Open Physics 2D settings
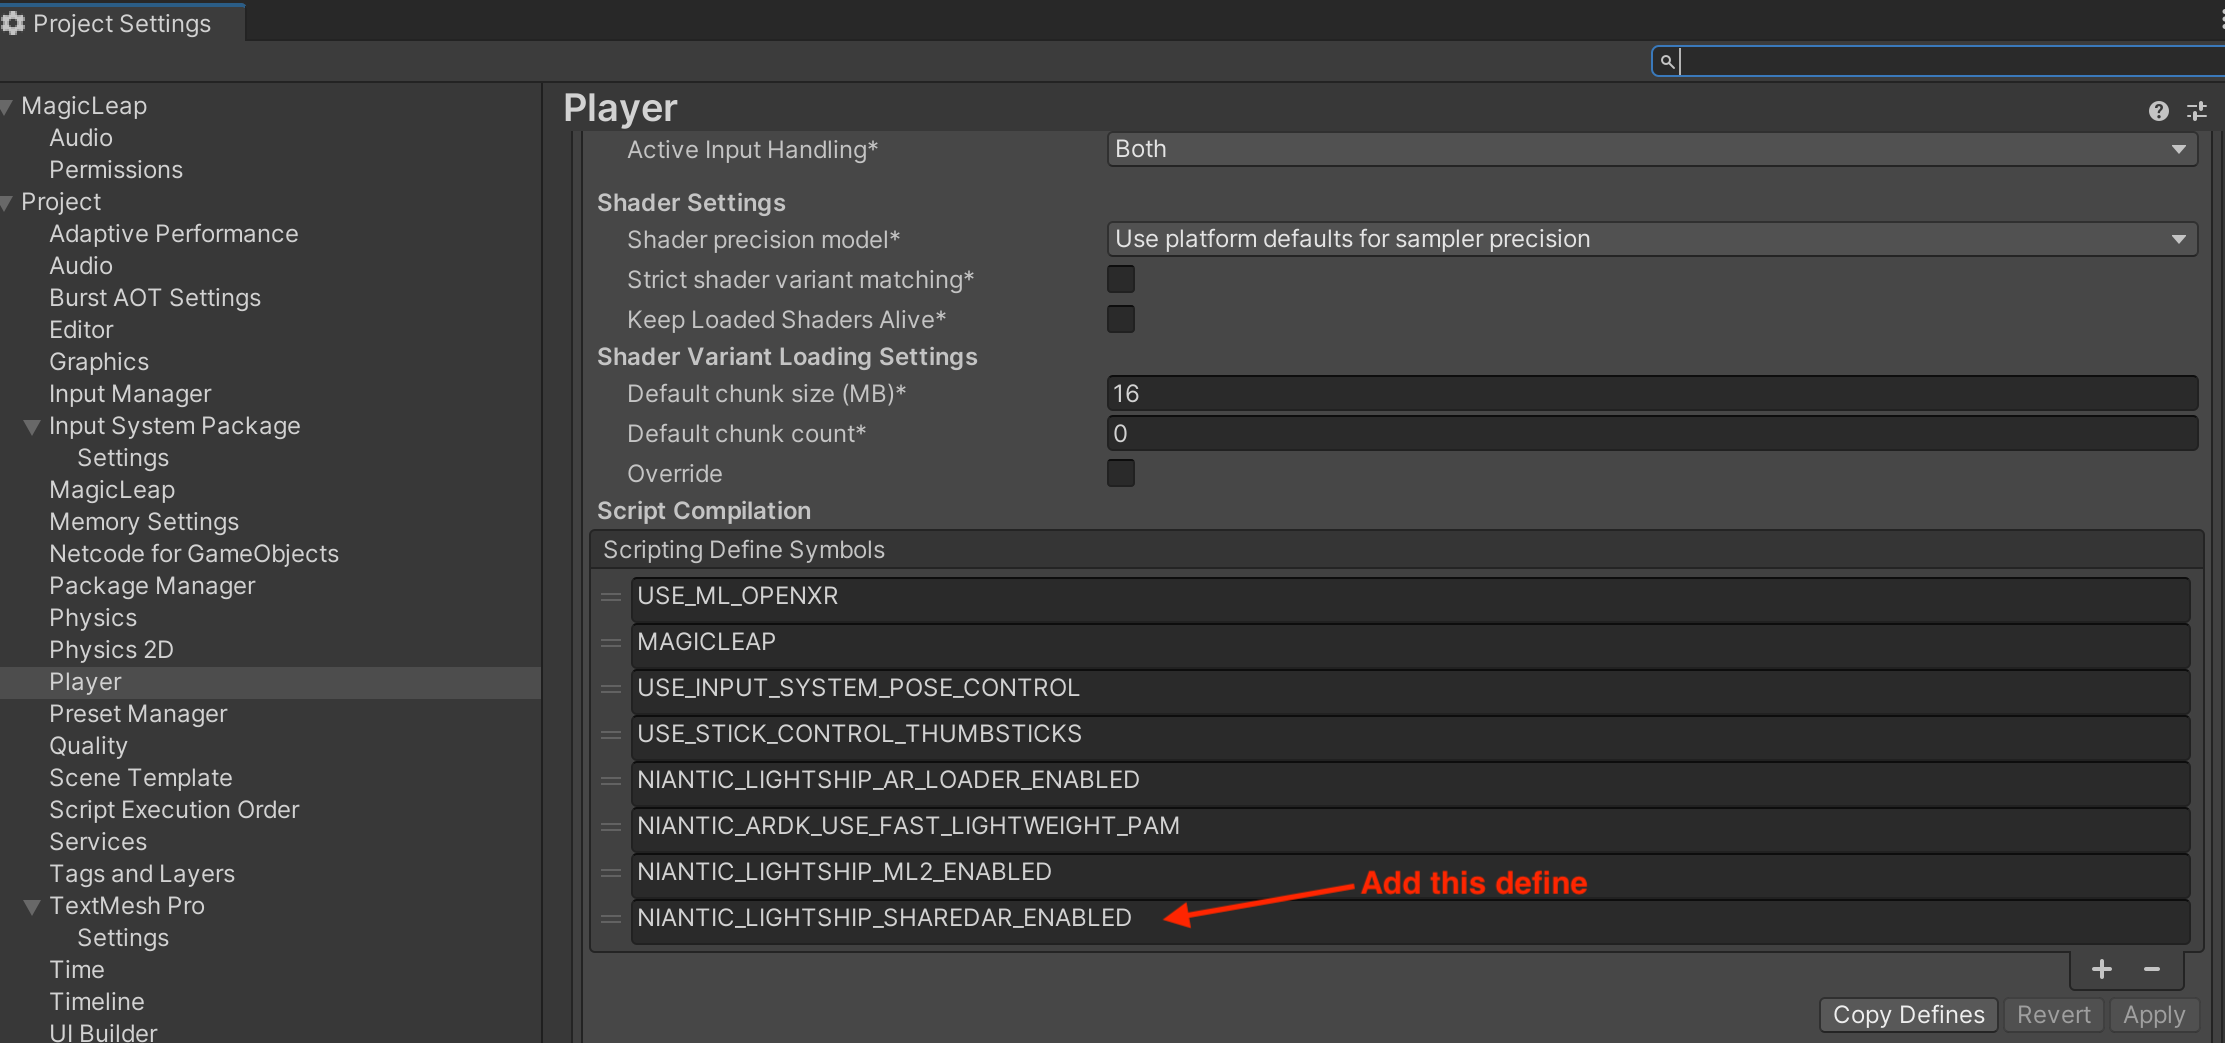This screenshot has height=1043, width=2225. click(x=111, y=650)
